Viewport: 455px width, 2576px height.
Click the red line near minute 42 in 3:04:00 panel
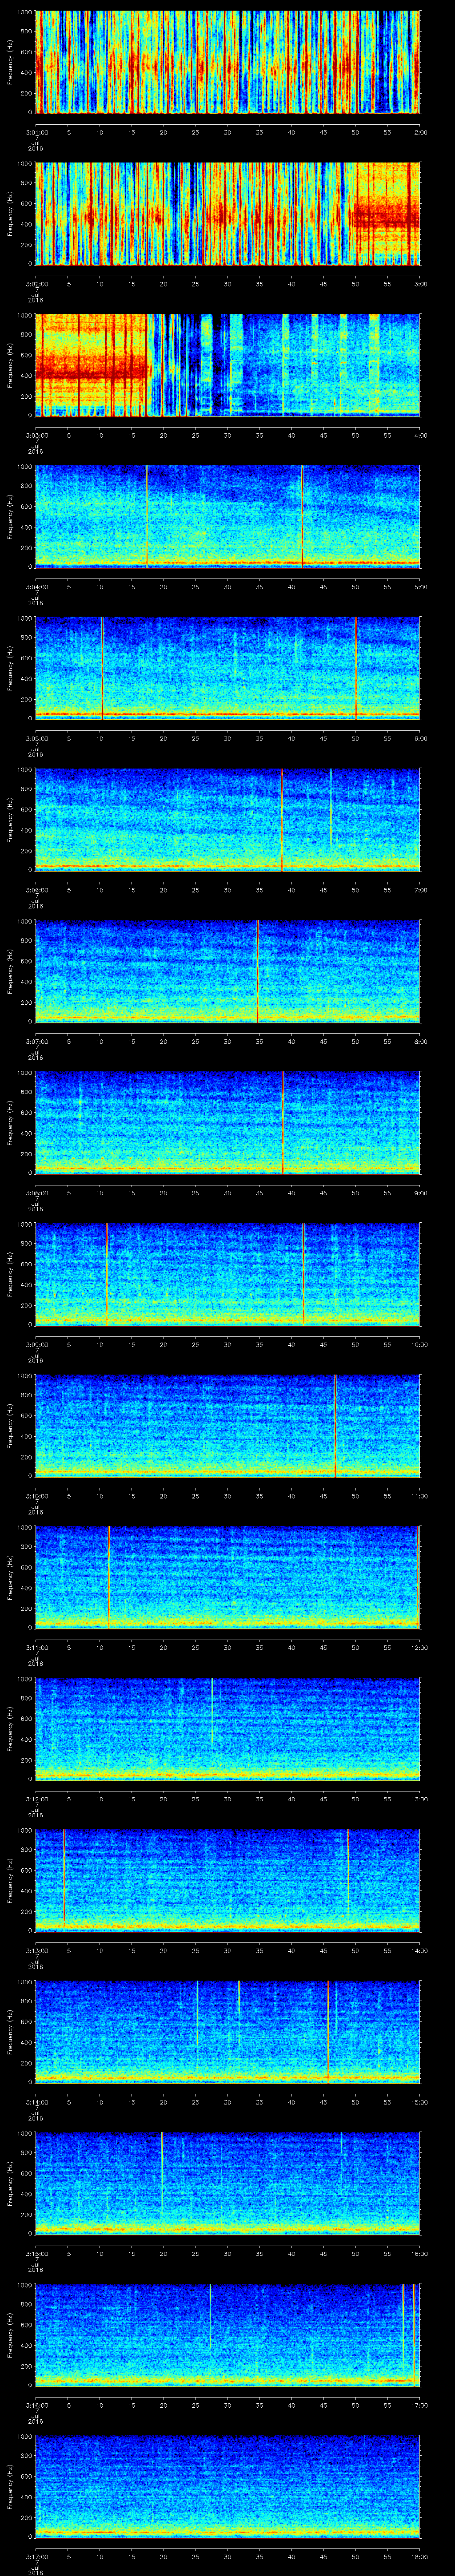tap(302, 516)
